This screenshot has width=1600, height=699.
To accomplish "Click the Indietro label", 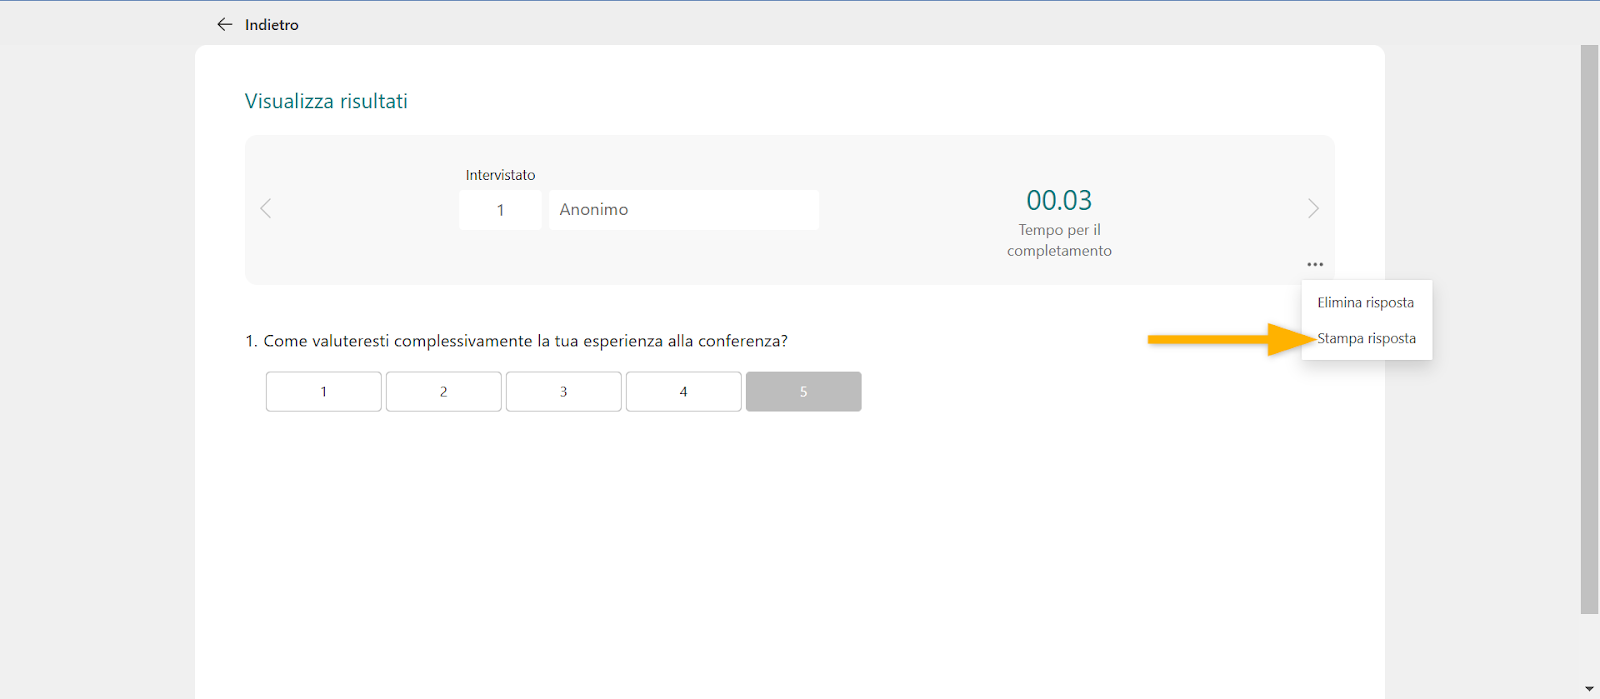I will click(x=272, y=25).
